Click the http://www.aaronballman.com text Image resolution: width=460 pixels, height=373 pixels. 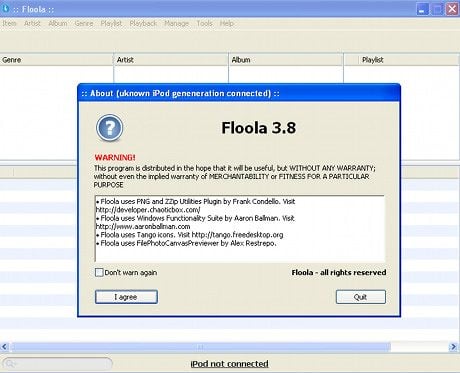pyautogui.click(x=143, y=227)
